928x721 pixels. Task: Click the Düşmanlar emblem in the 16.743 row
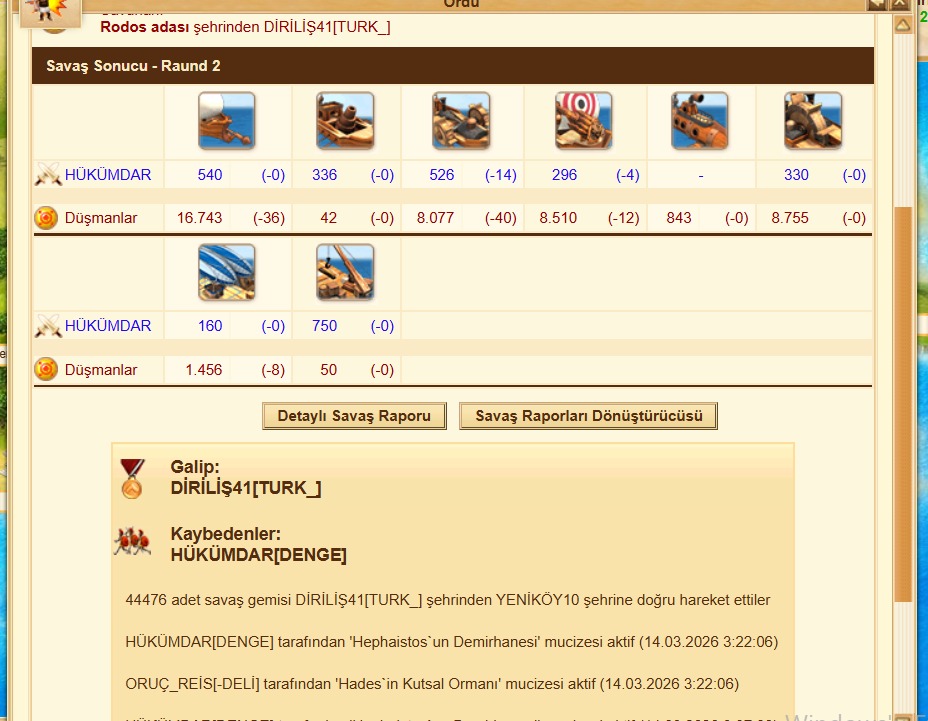tap(46, 218)
